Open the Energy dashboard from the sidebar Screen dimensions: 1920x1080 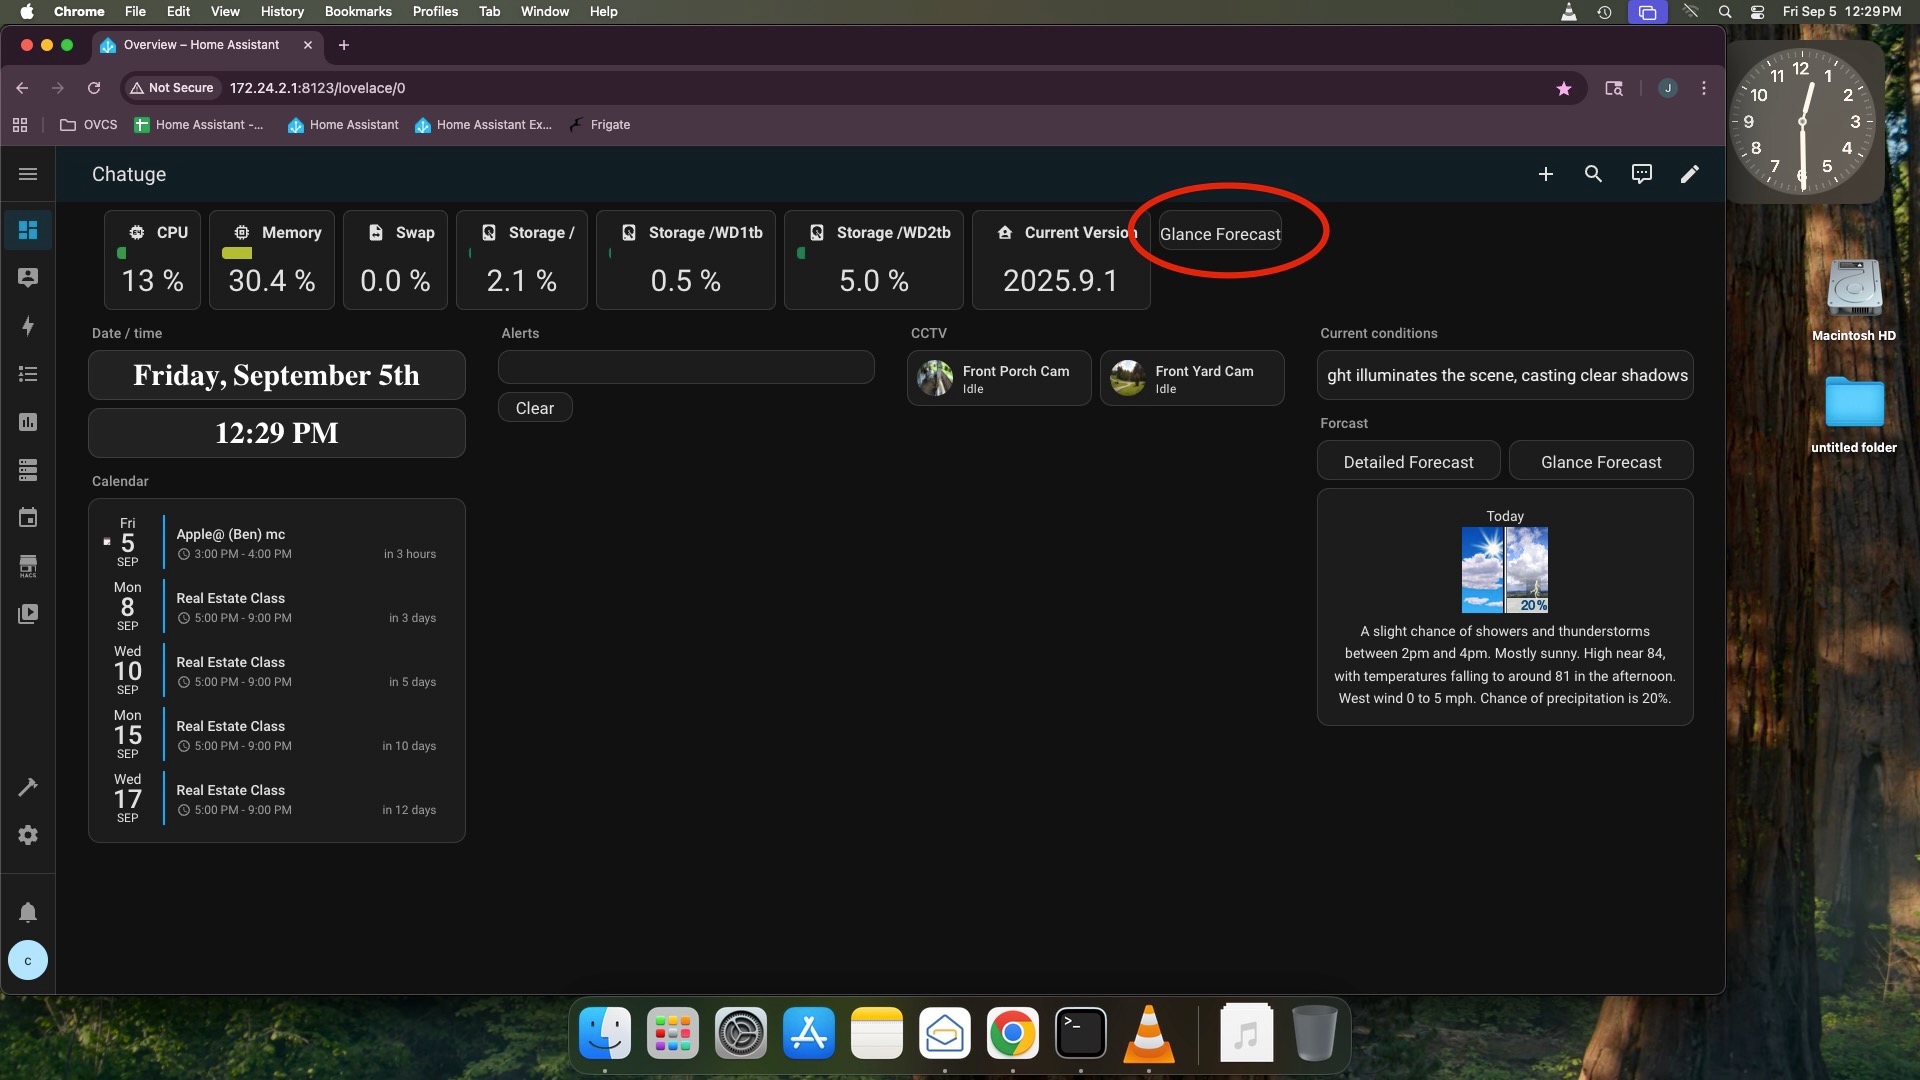28,326
